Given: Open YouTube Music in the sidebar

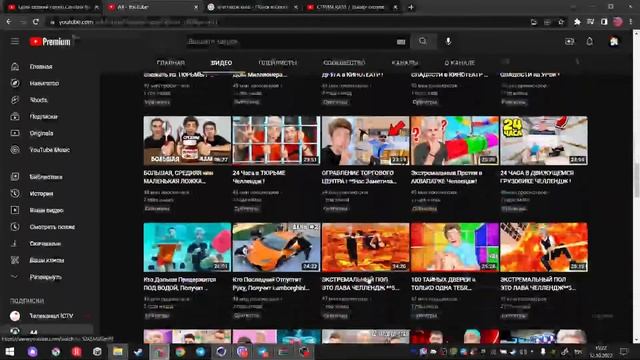Looking at the screenshot, I should click(49, 150).
